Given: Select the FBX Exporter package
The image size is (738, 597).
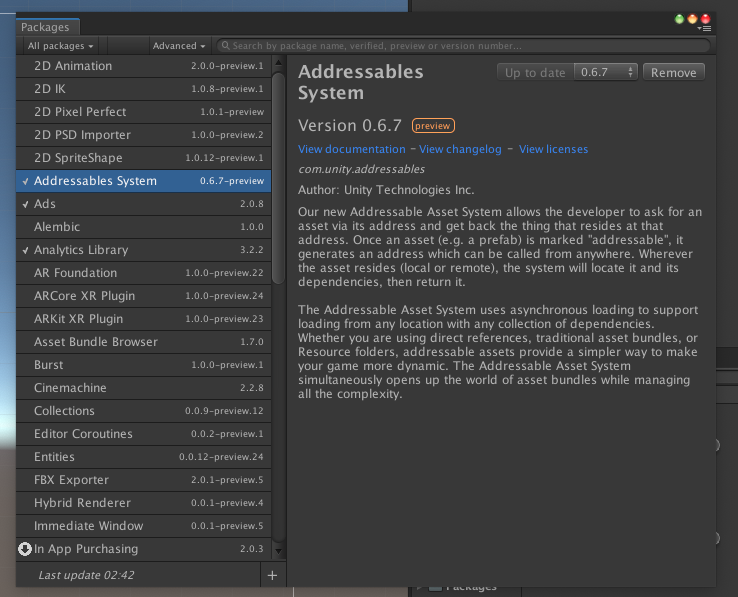Looking at the screenshot, I should point(144,480).
